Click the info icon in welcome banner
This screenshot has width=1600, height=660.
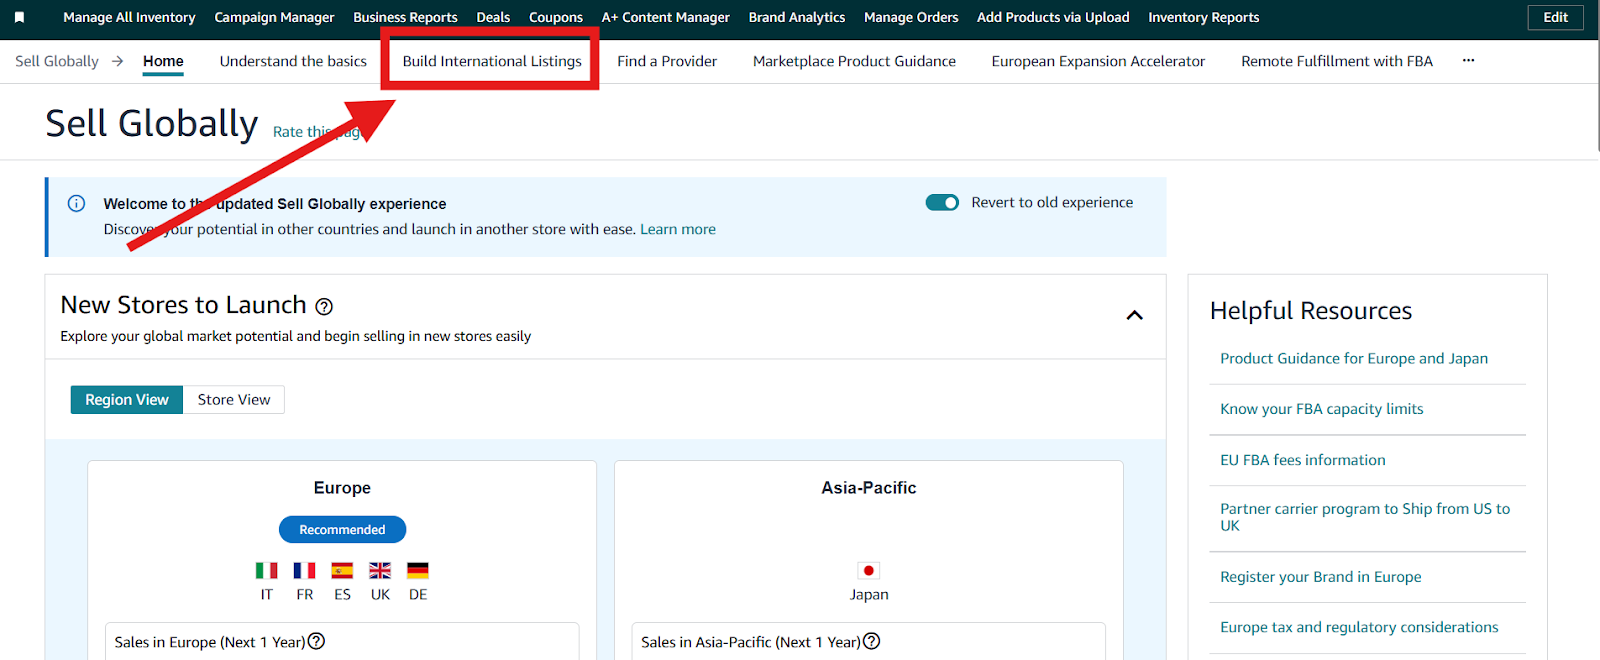click(x=76, y=203)
